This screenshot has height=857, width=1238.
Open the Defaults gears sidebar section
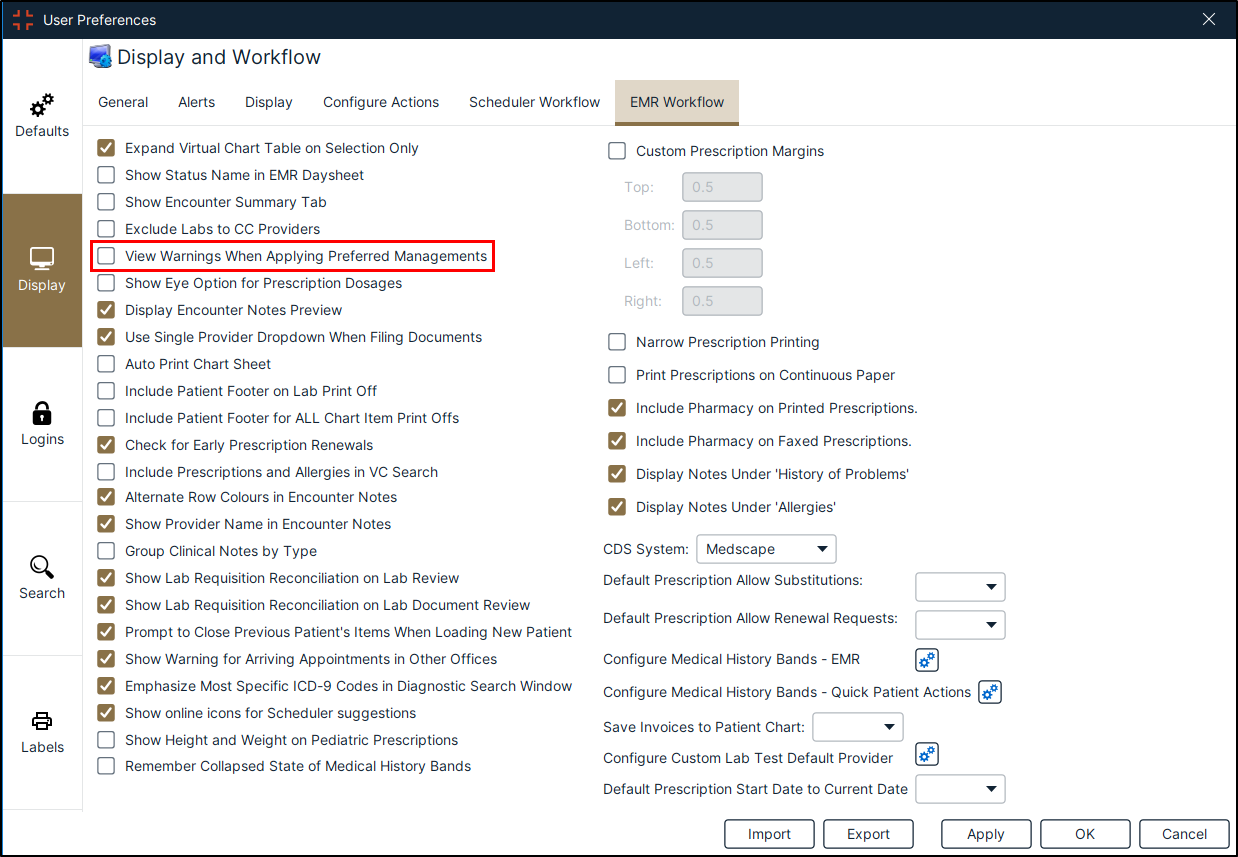42,116
